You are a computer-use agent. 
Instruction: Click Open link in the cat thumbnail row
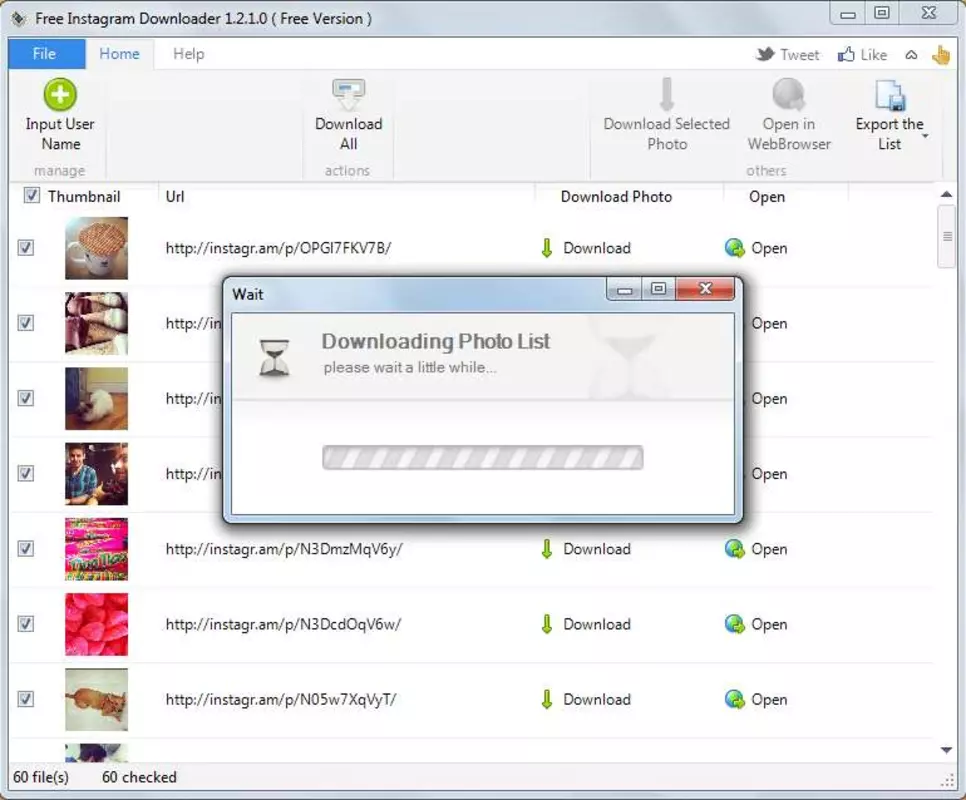tap(769, 398)
